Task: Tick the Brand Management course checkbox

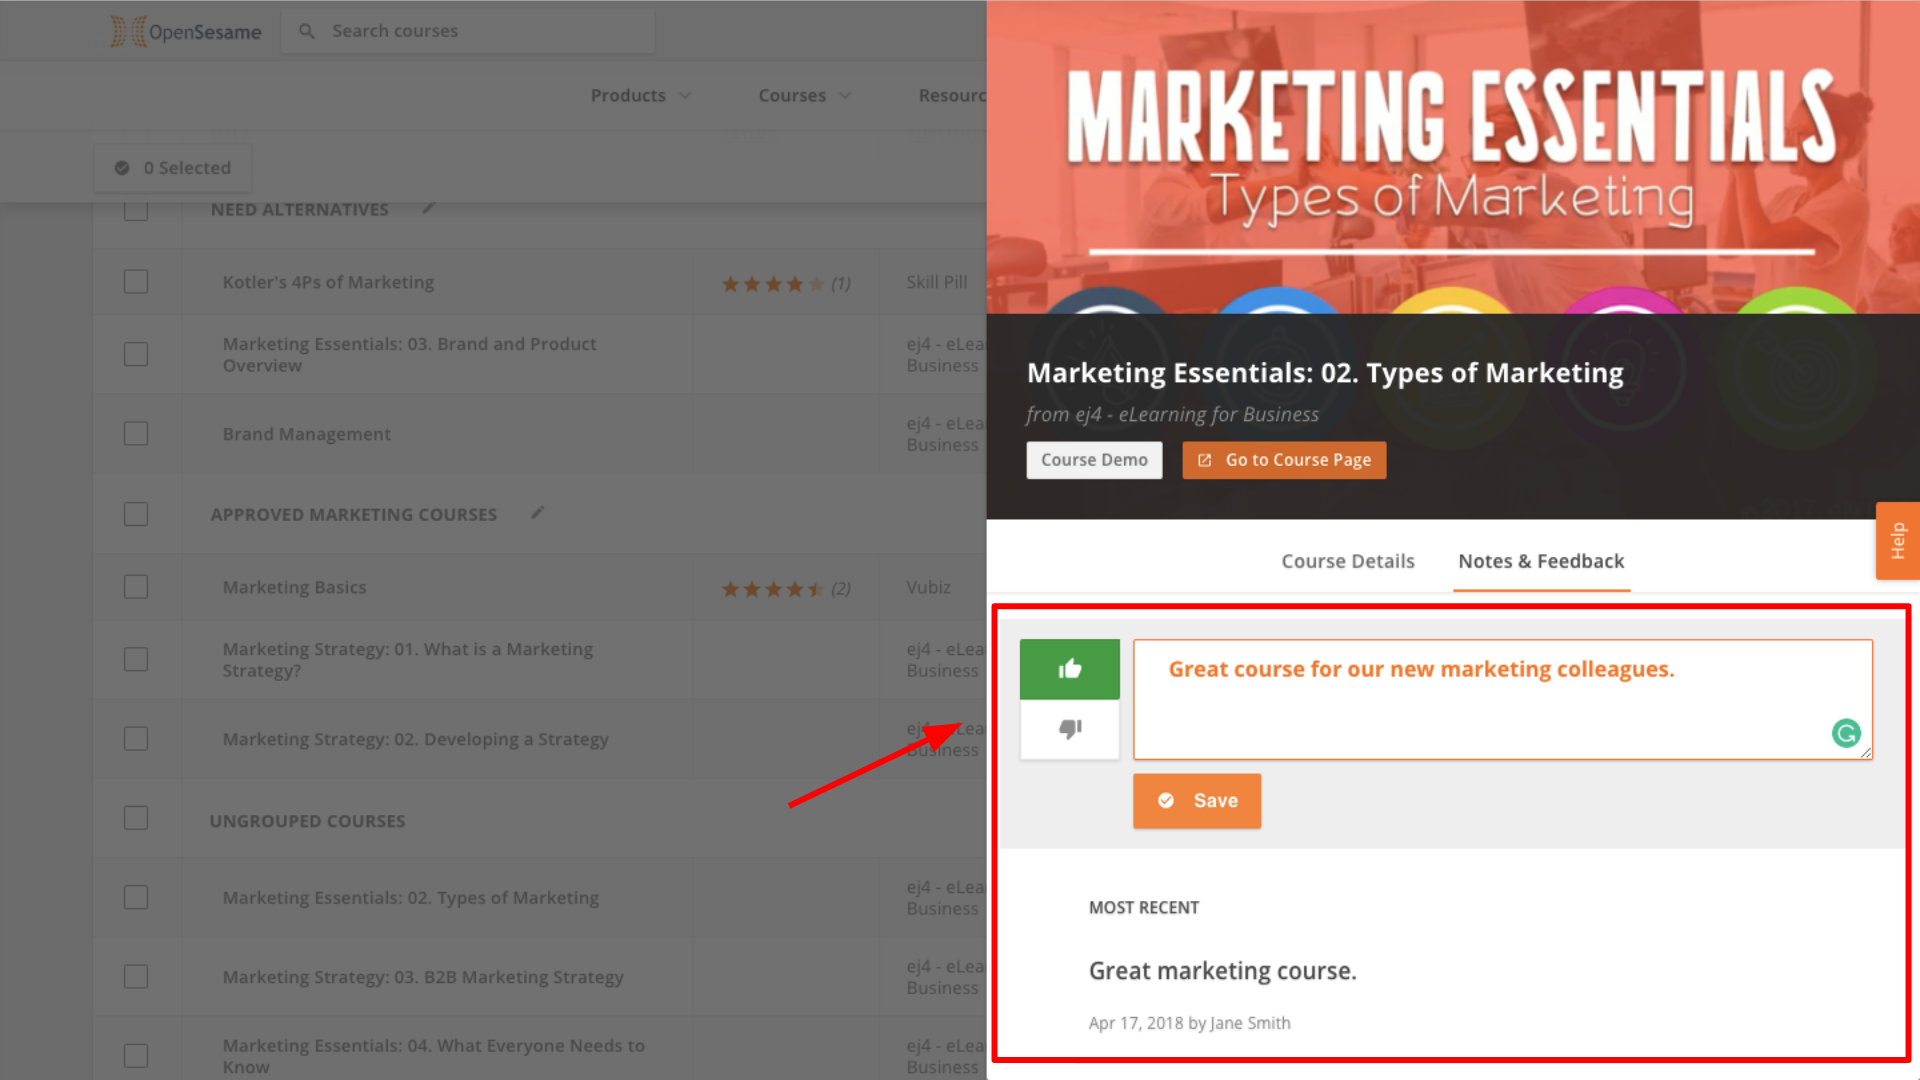Action: [136, 434]
